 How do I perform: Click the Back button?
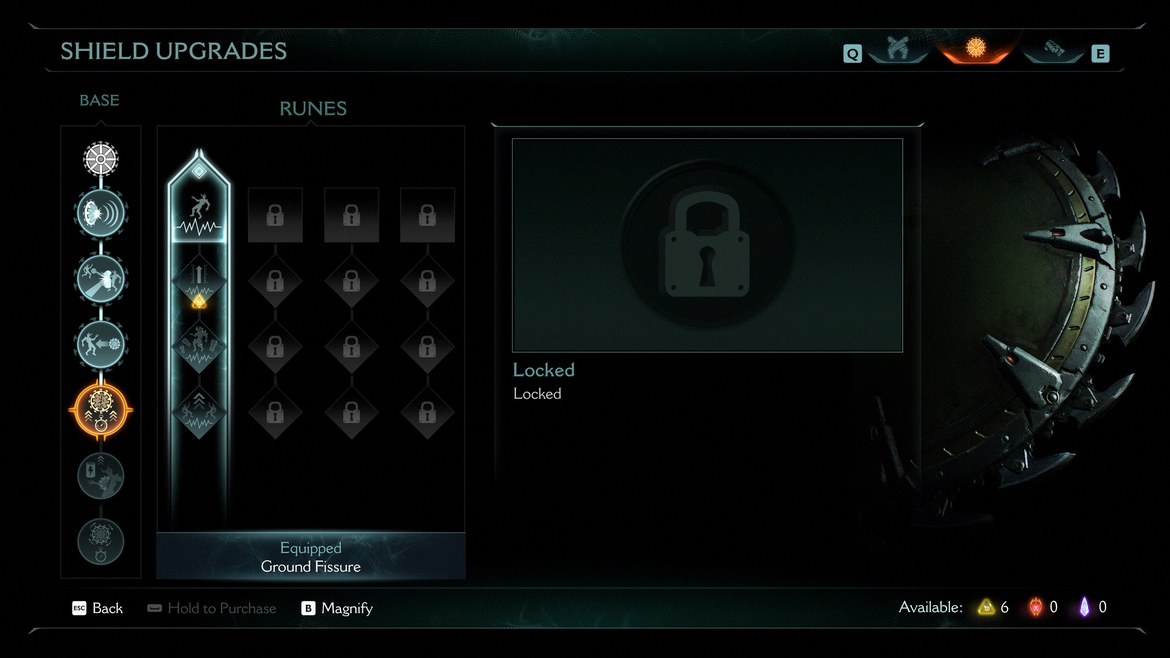(97, 608)
